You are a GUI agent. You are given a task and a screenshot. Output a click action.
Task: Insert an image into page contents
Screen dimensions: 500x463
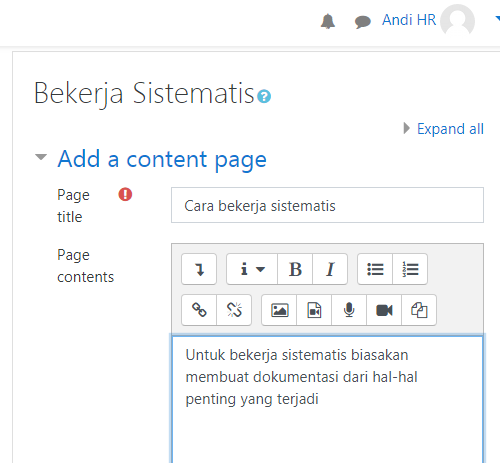click(279, 310)
